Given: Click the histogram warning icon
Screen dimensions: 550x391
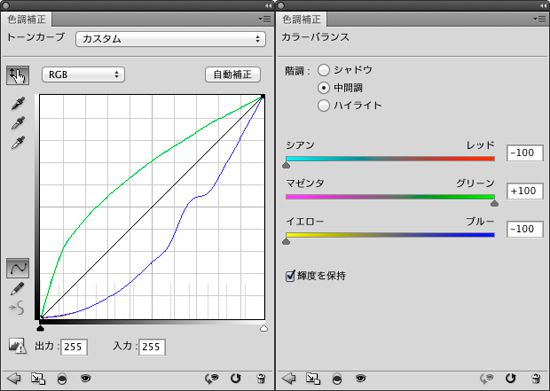Looking at the screenshot, I should point(17,346).
